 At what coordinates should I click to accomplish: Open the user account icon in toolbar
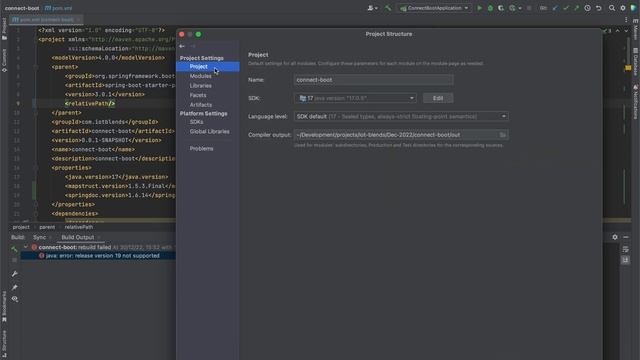click(x=371, y=8)
